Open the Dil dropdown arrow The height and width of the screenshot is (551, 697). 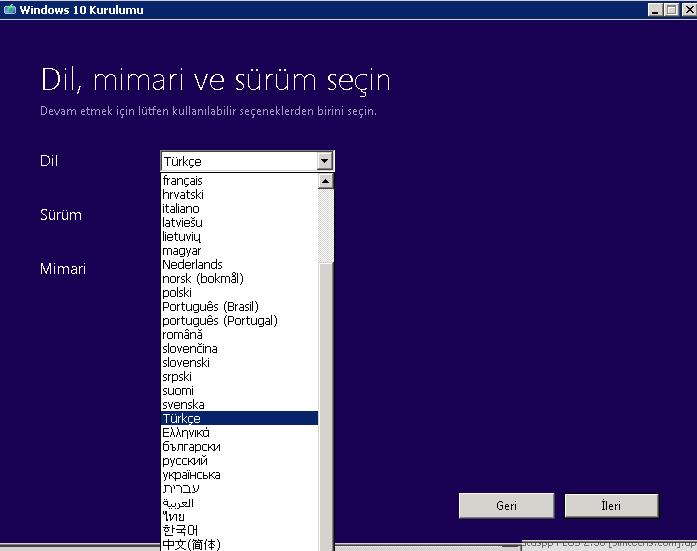click(324, 161)
